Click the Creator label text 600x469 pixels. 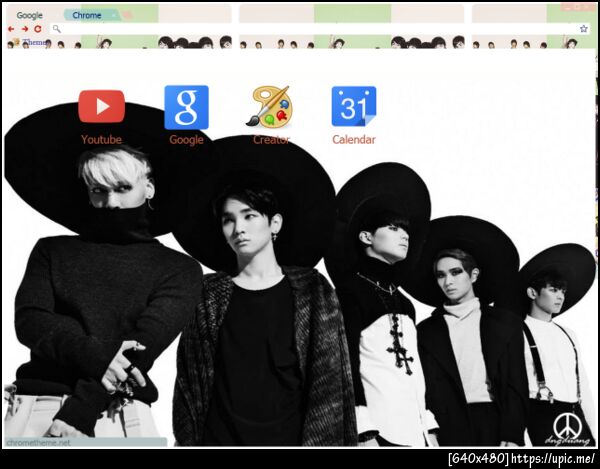click(x=271, y=140)
